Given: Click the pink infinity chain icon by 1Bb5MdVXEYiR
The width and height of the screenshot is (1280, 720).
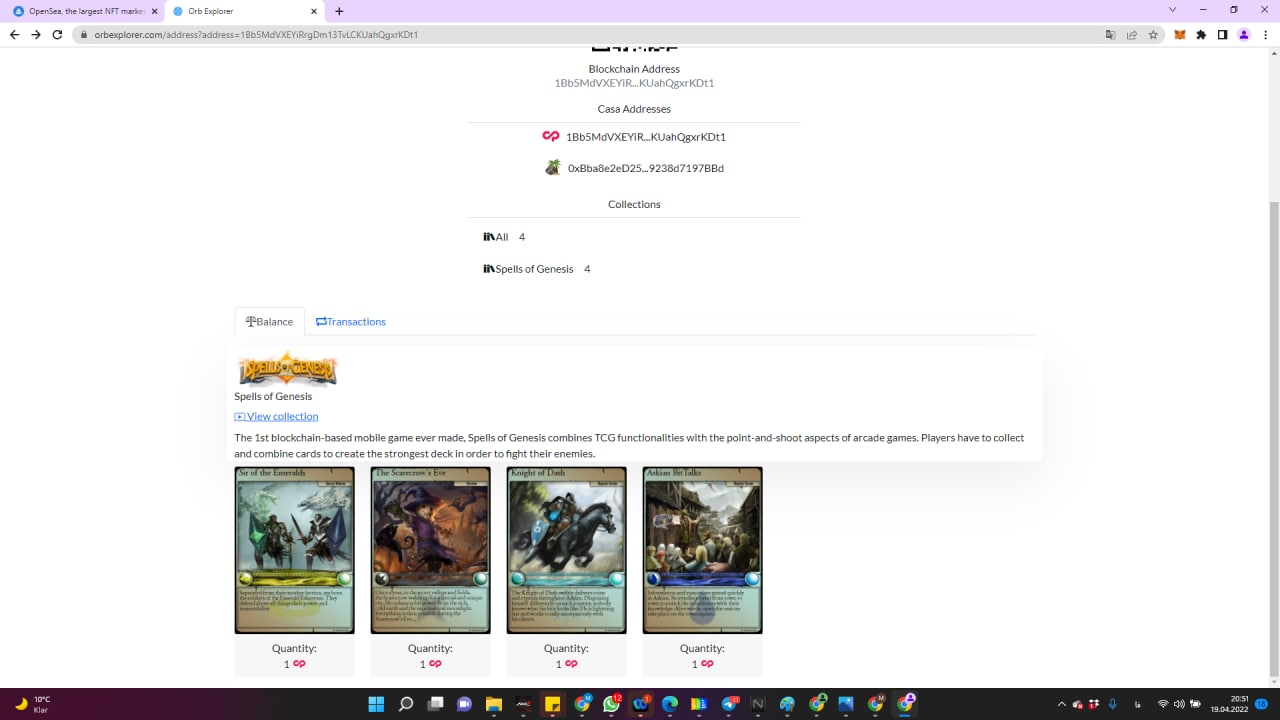Looking at the screenshot, I should [x=550, y=136].
